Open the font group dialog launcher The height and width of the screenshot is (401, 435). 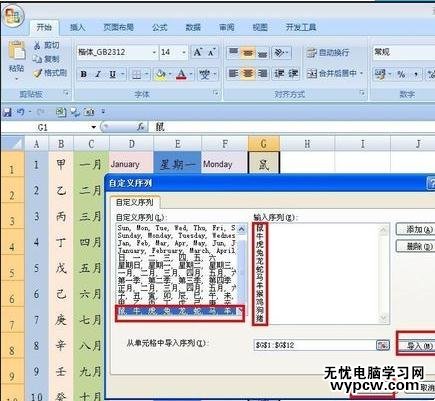216,93
